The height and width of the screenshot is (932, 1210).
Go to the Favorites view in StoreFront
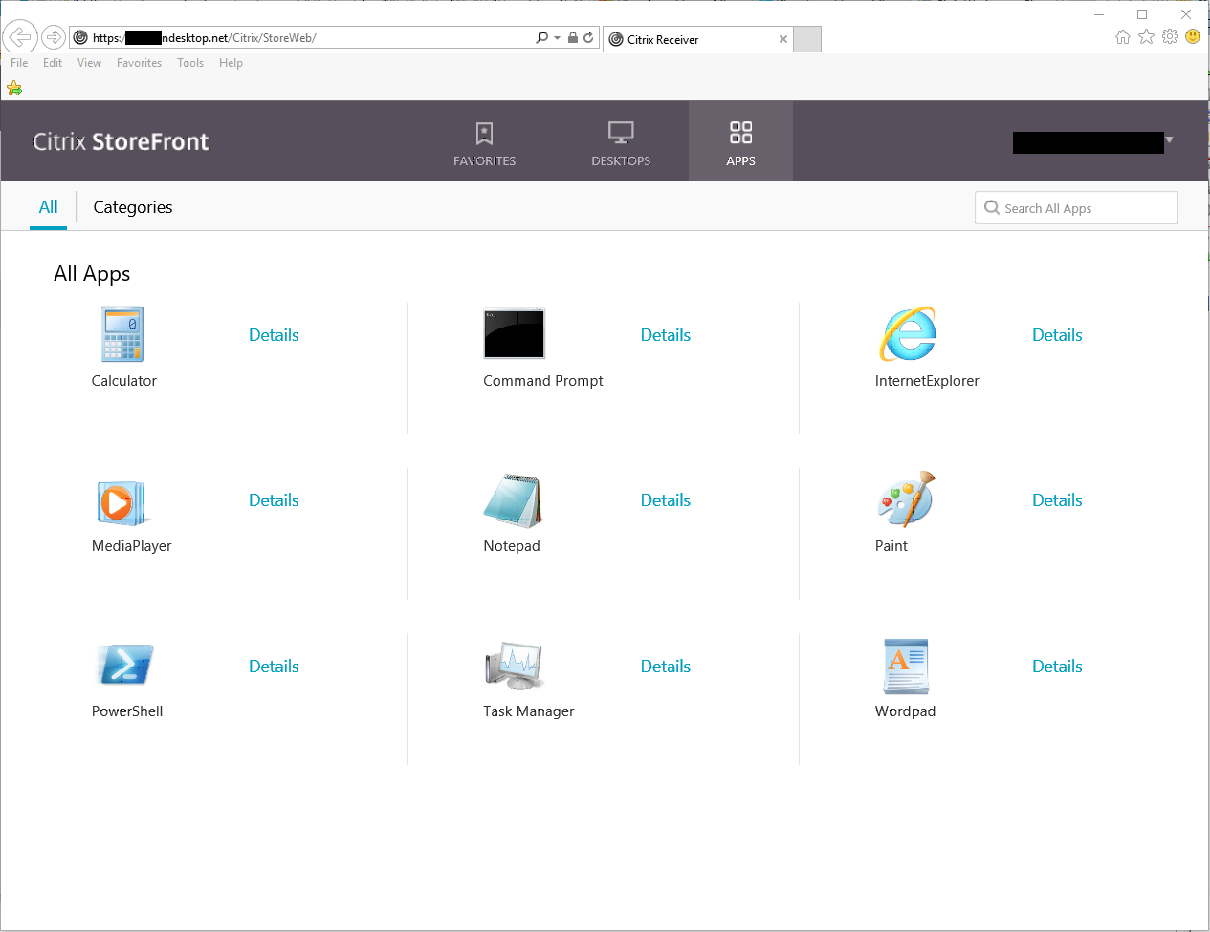484,142
